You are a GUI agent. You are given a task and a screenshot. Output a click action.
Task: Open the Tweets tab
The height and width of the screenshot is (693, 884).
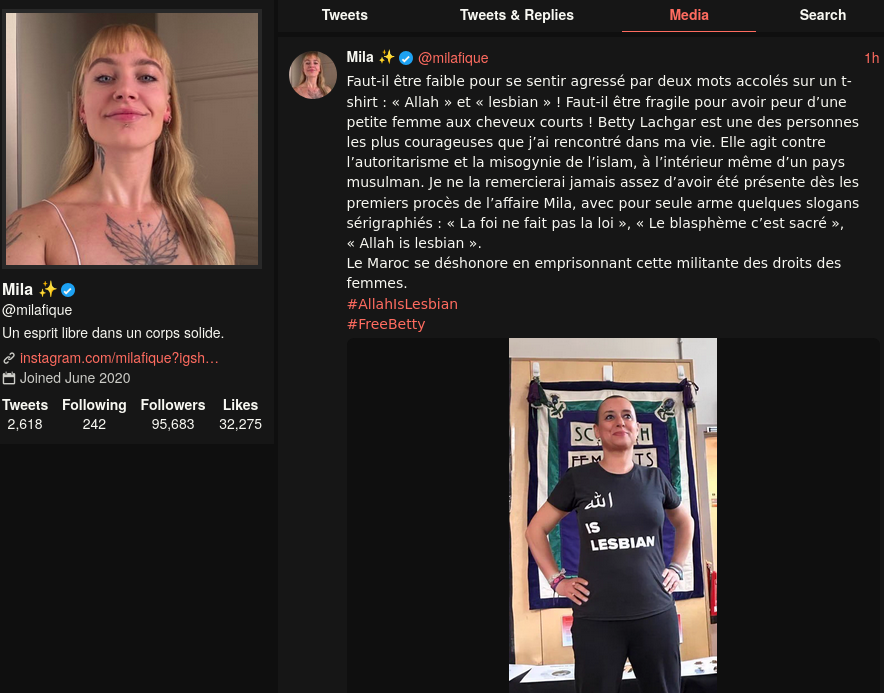344,15
